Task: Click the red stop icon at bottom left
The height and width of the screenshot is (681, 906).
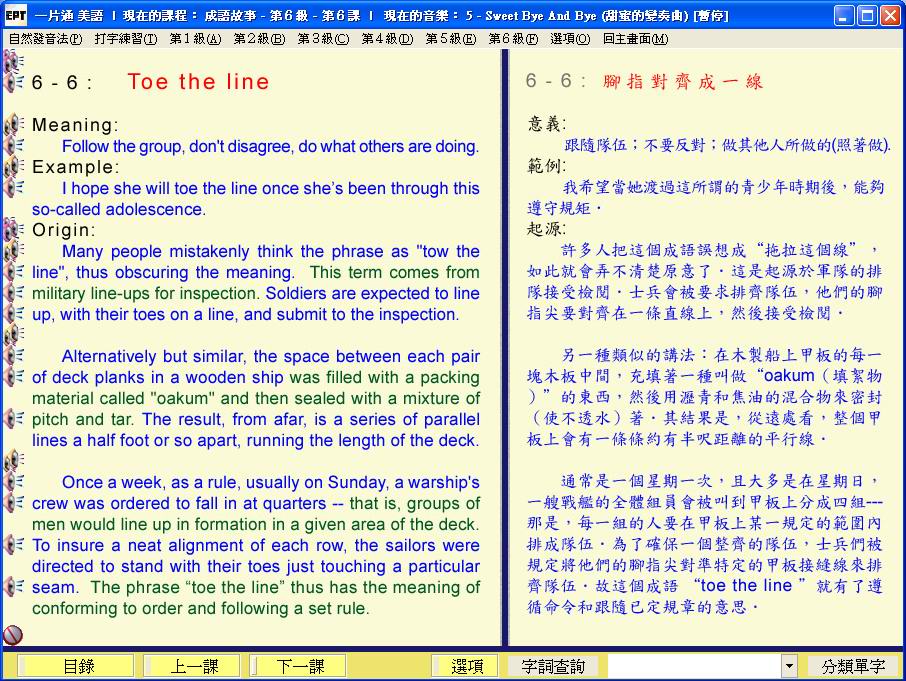Action: 13,634
